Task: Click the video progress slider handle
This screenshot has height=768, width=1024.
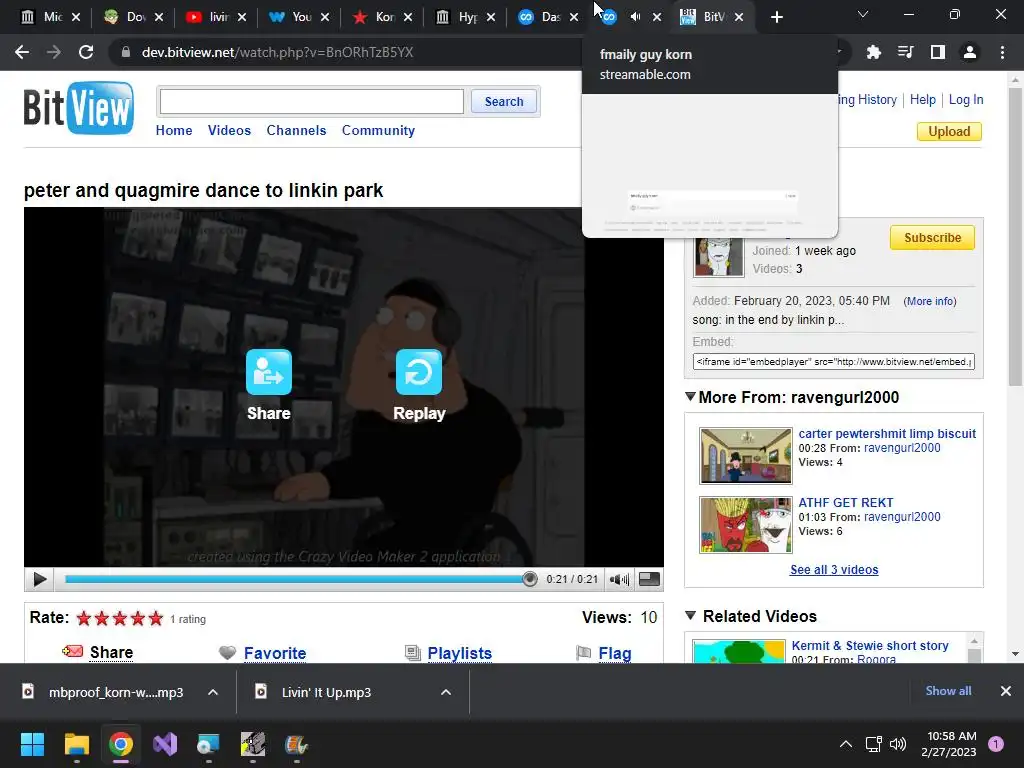Action: [x=530, y=579]
